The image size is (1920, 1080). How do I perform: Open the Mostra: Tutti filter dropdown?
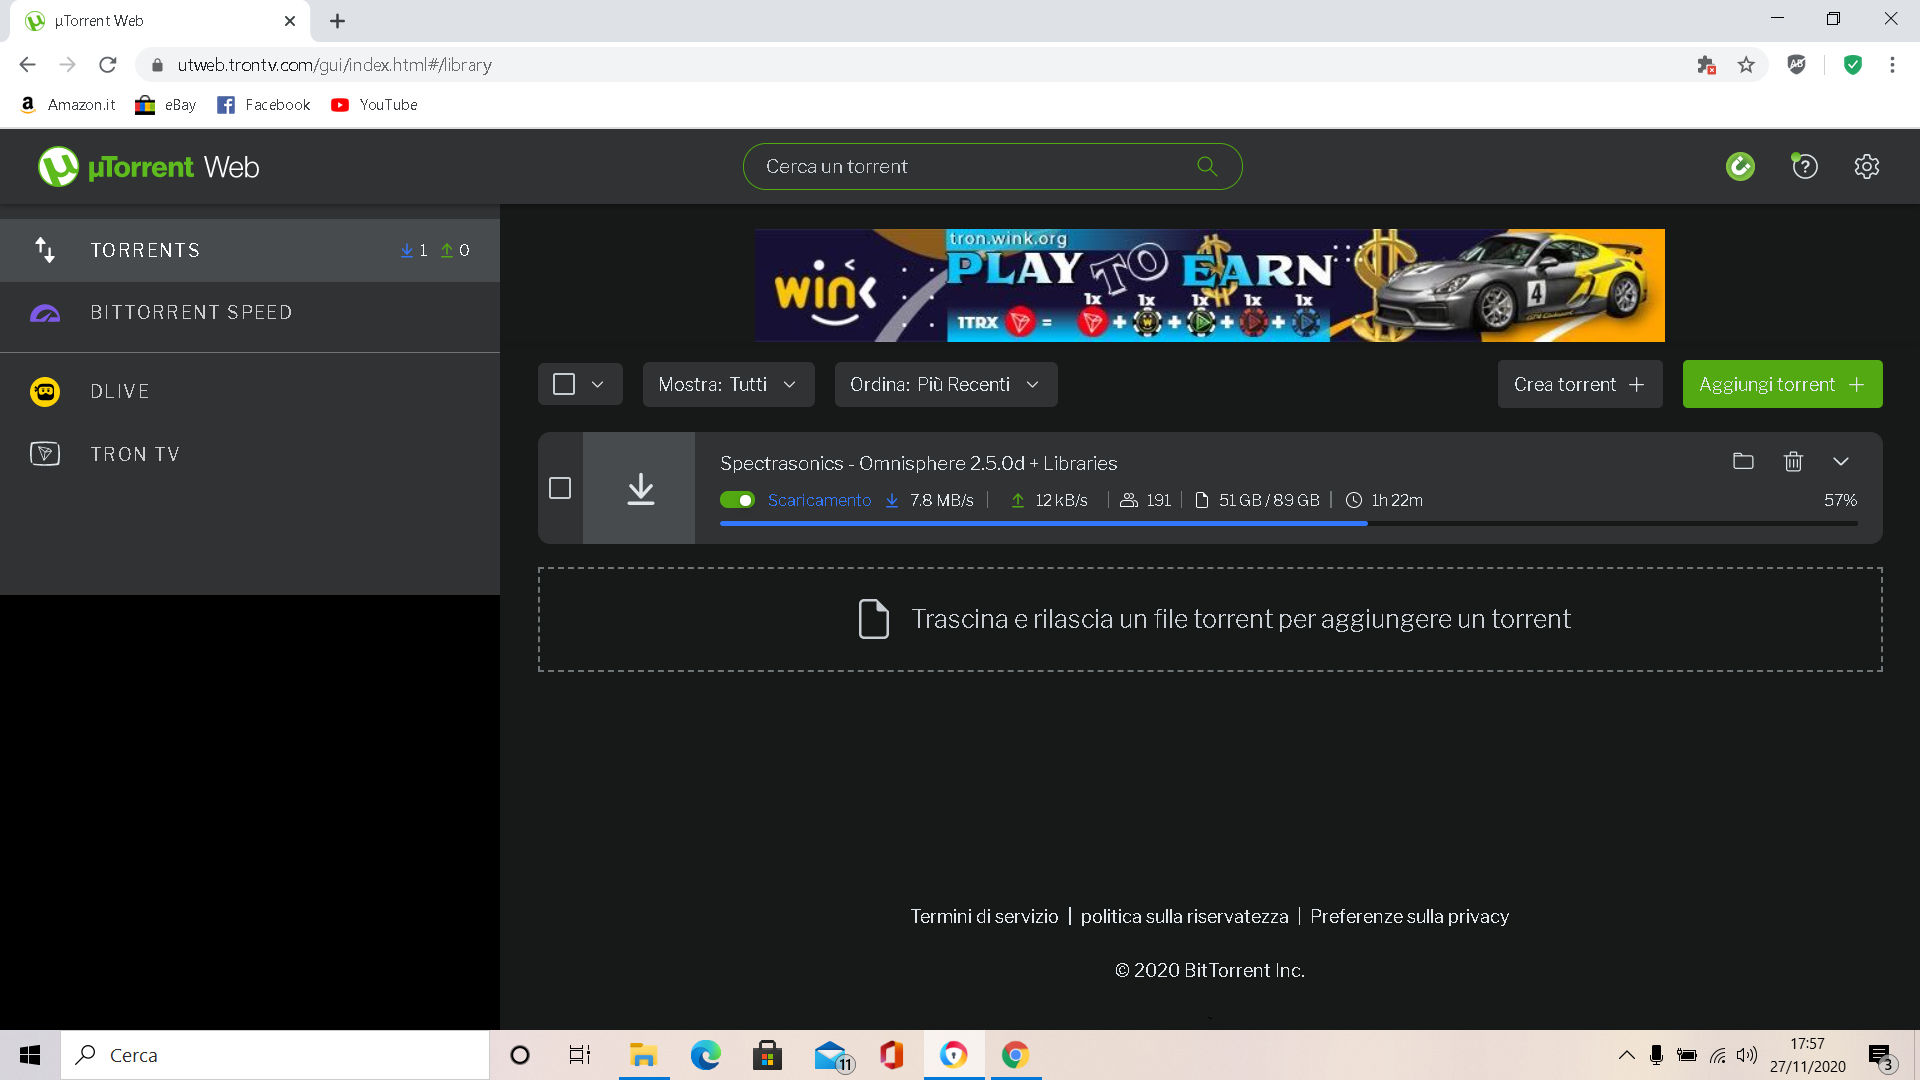click(728, 384)
